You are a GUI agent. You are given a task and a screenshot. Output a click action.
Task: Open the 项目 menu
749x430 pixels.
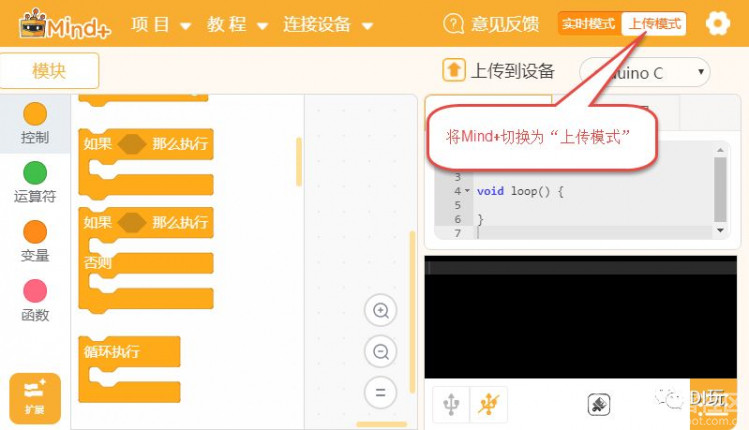(x=150, y=24)
